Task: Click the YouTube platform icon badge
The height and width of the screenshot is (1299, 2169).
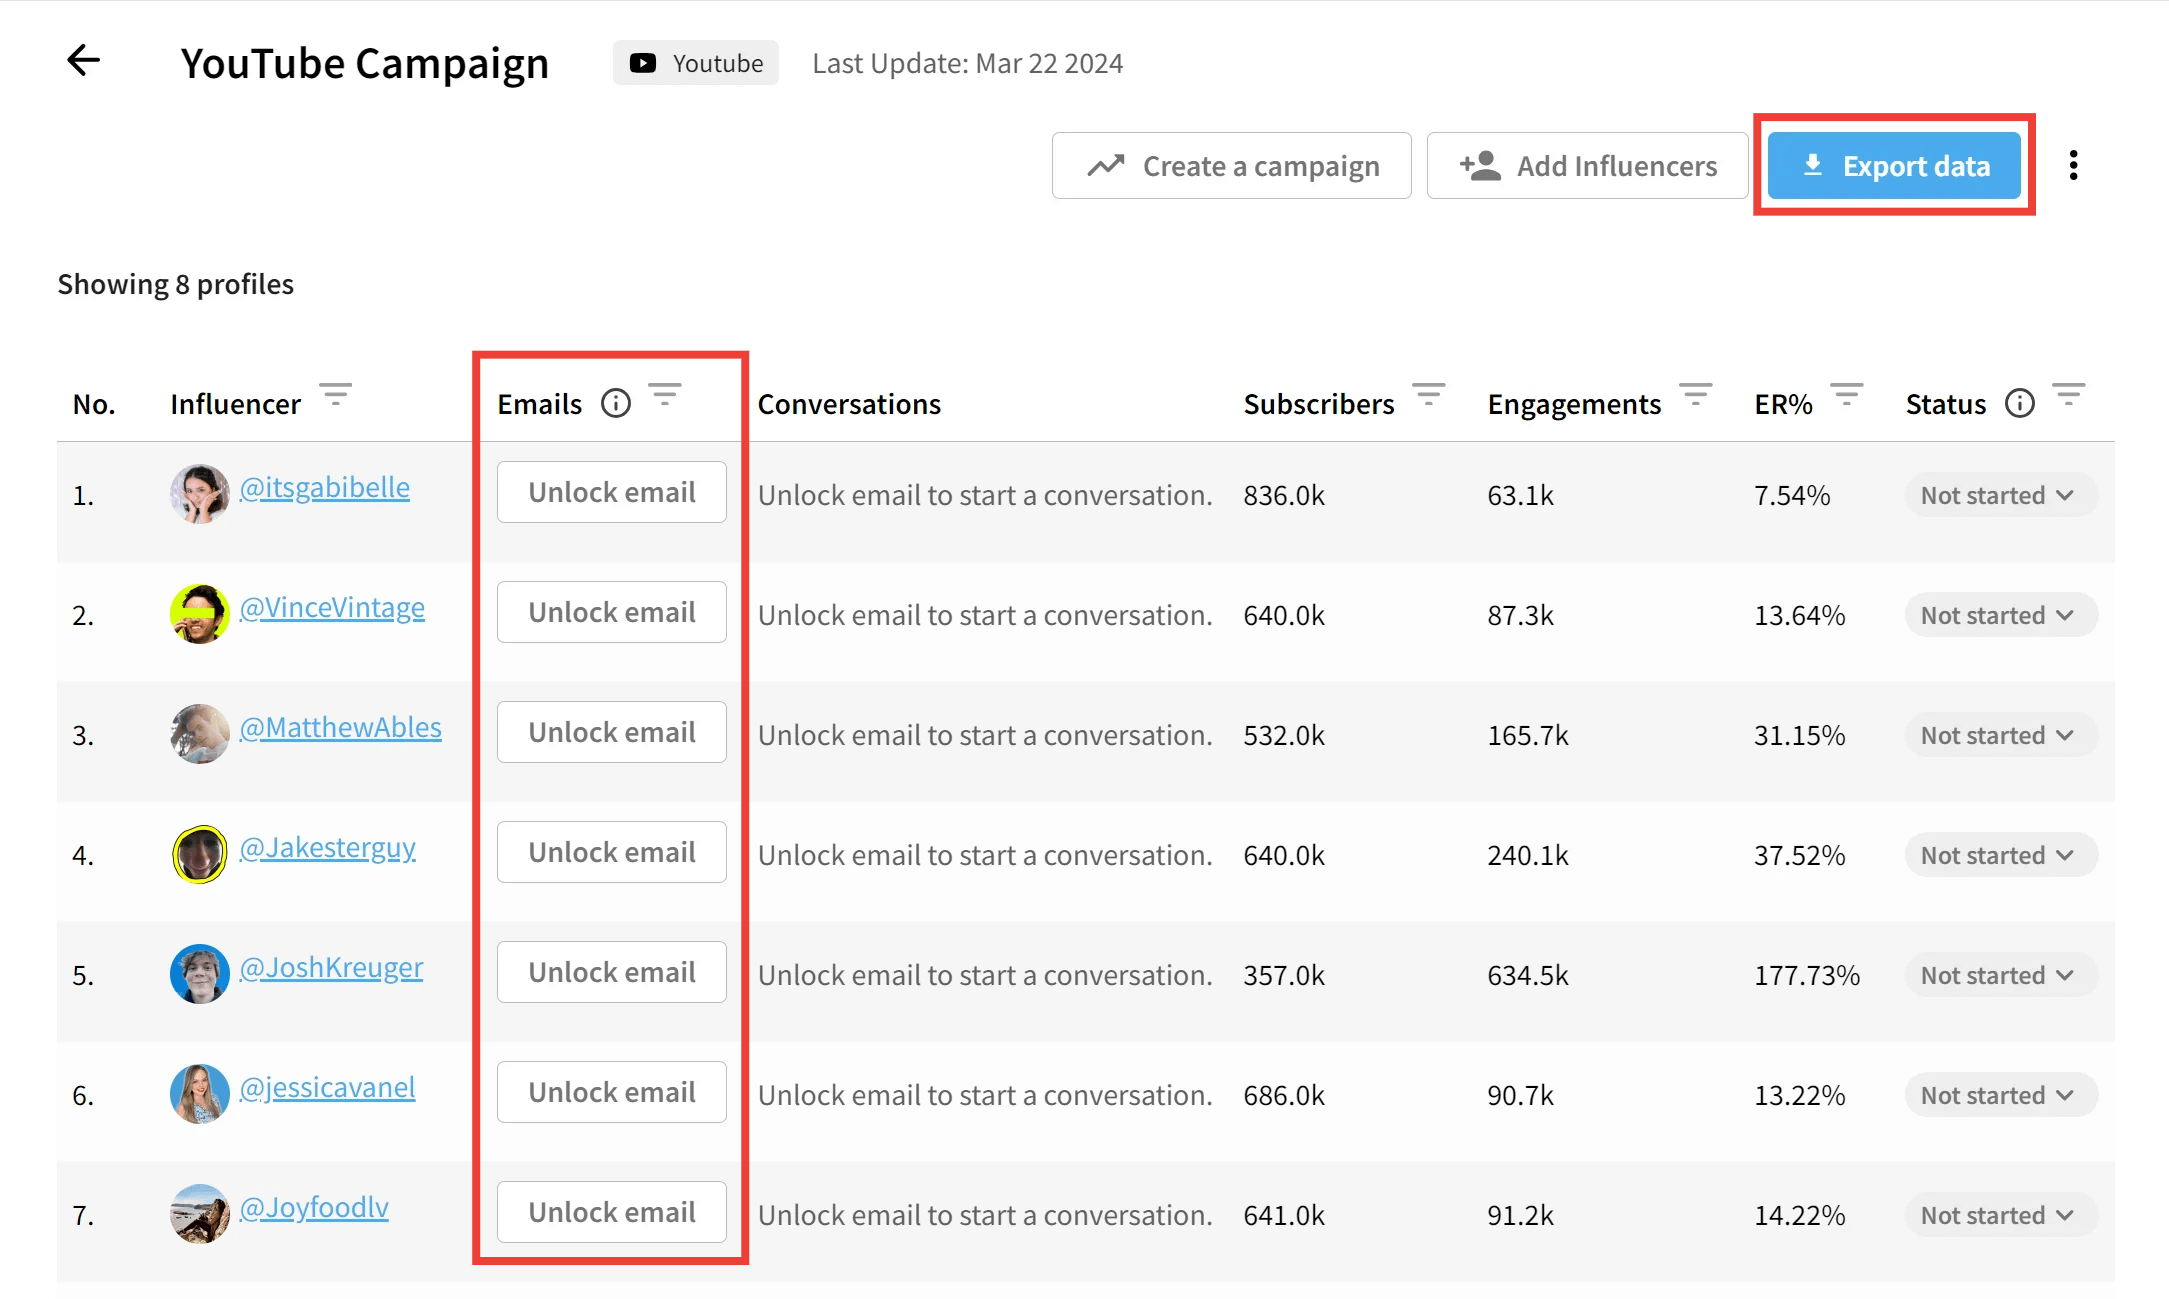Action: [x=644, y=62]
